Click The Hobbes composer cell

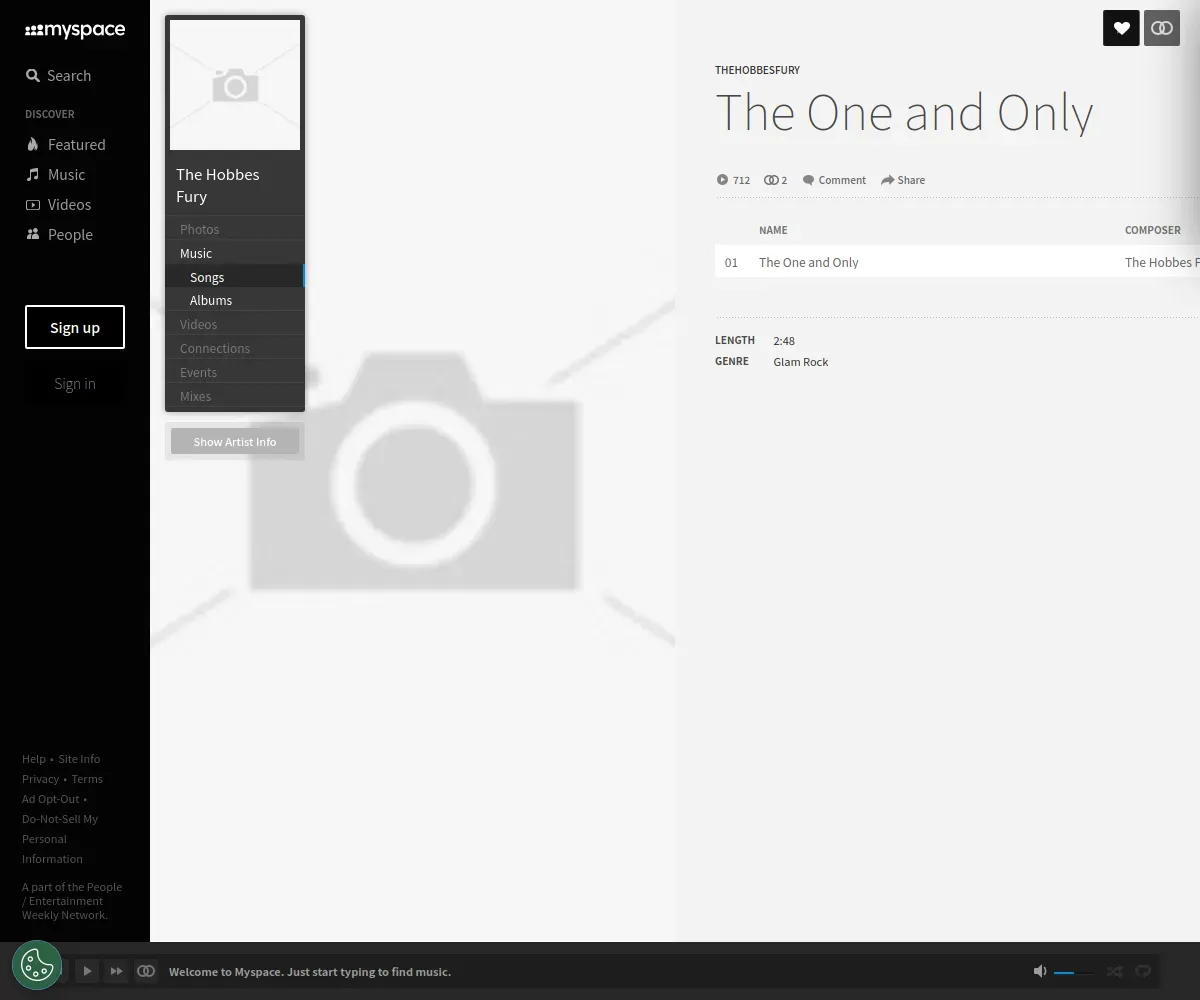pyautogui.click(x=1162, y=263)
